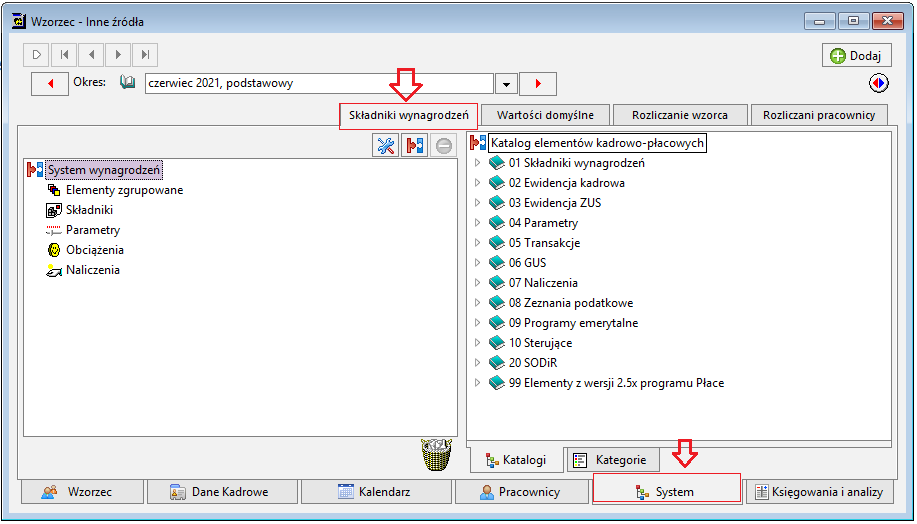Go to previous period with red left arrow
This screenshot has height=524, width=917.
pos(50,84)
